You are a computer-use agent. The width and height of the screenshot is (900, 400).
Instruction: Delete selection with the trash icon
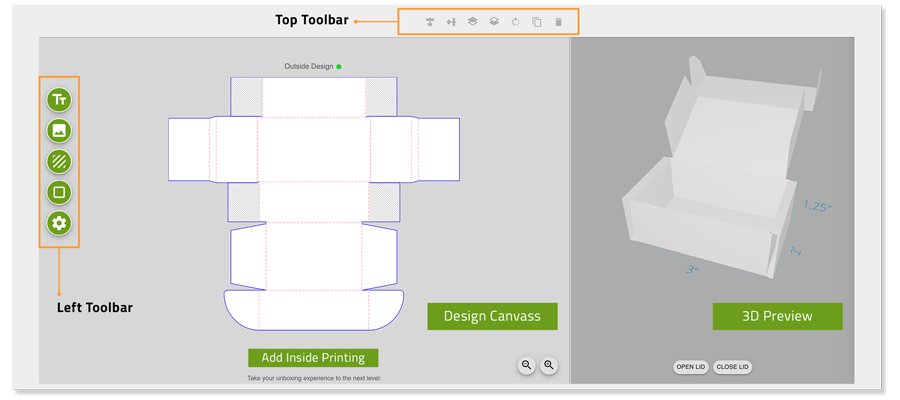(x=558, y=22)
